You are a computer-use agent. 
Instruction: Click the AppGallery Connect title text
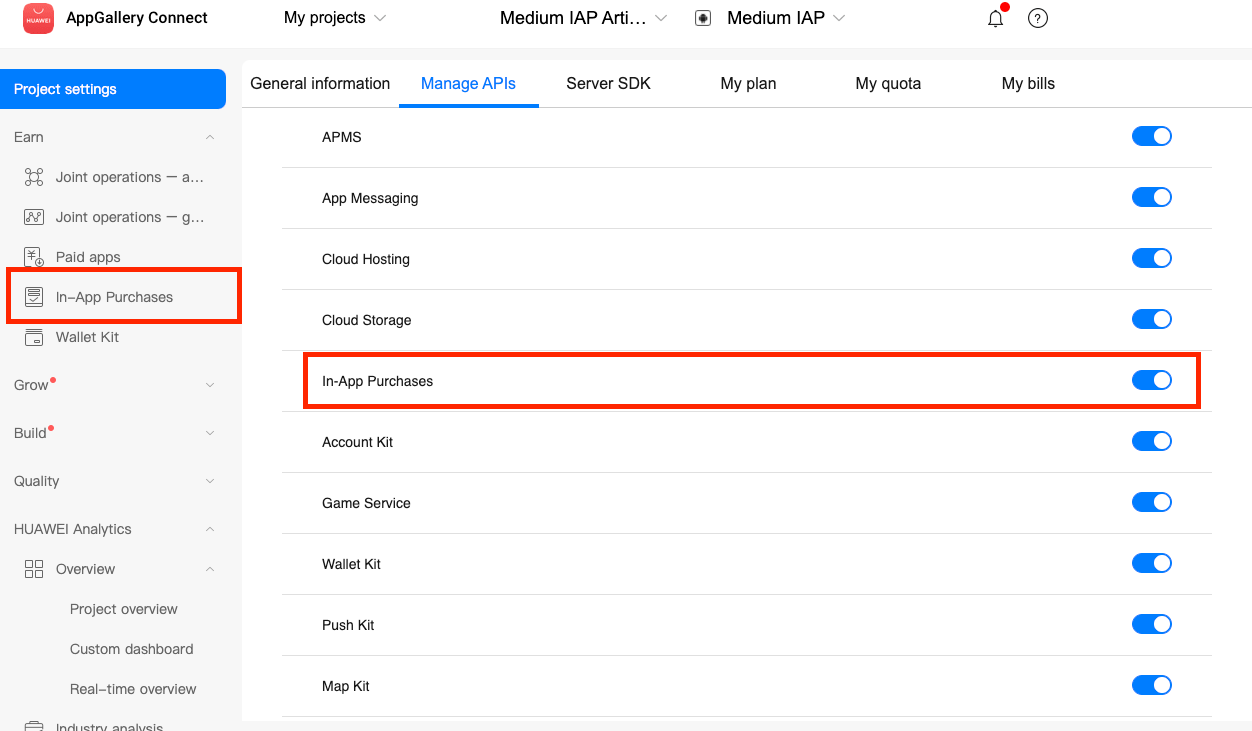137,18
